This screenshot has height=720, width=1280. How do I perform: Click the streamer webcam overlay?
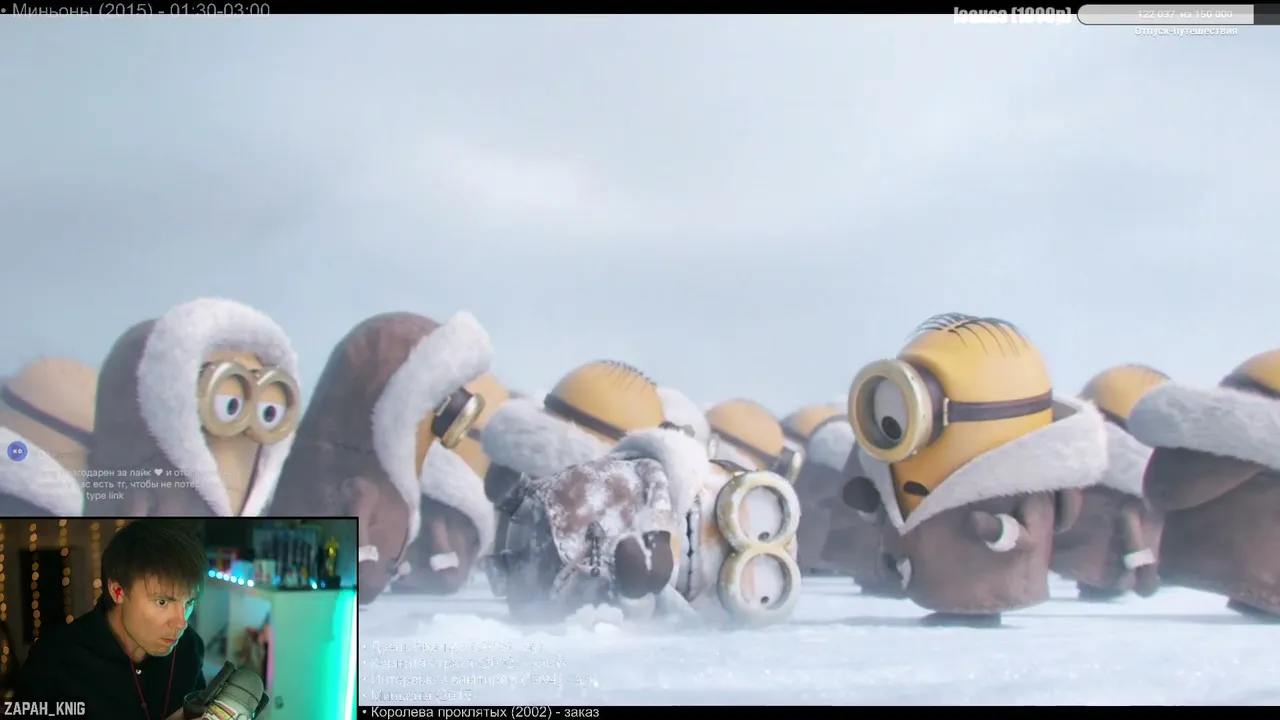coord(179,618)
